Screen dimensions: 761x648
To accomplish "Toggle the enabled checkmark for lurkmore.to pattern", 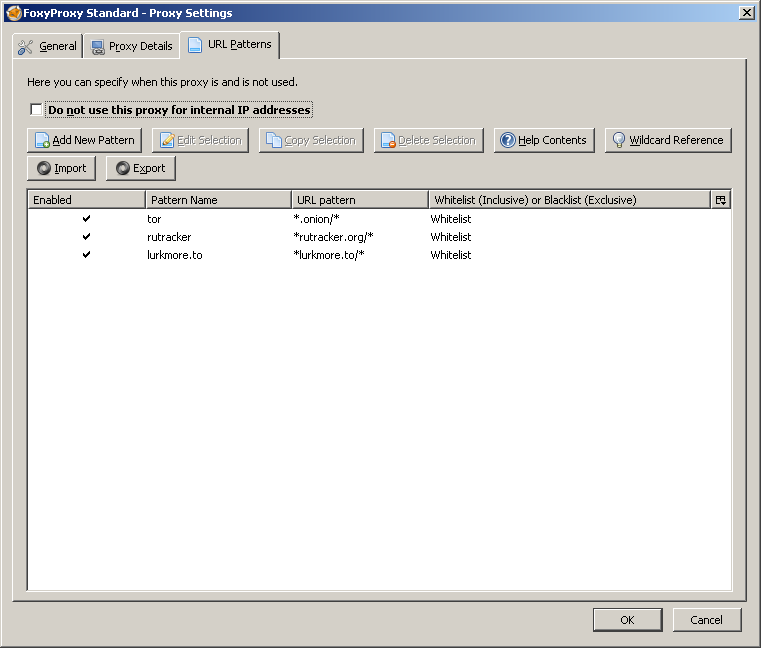I will [x=86, y=255].
